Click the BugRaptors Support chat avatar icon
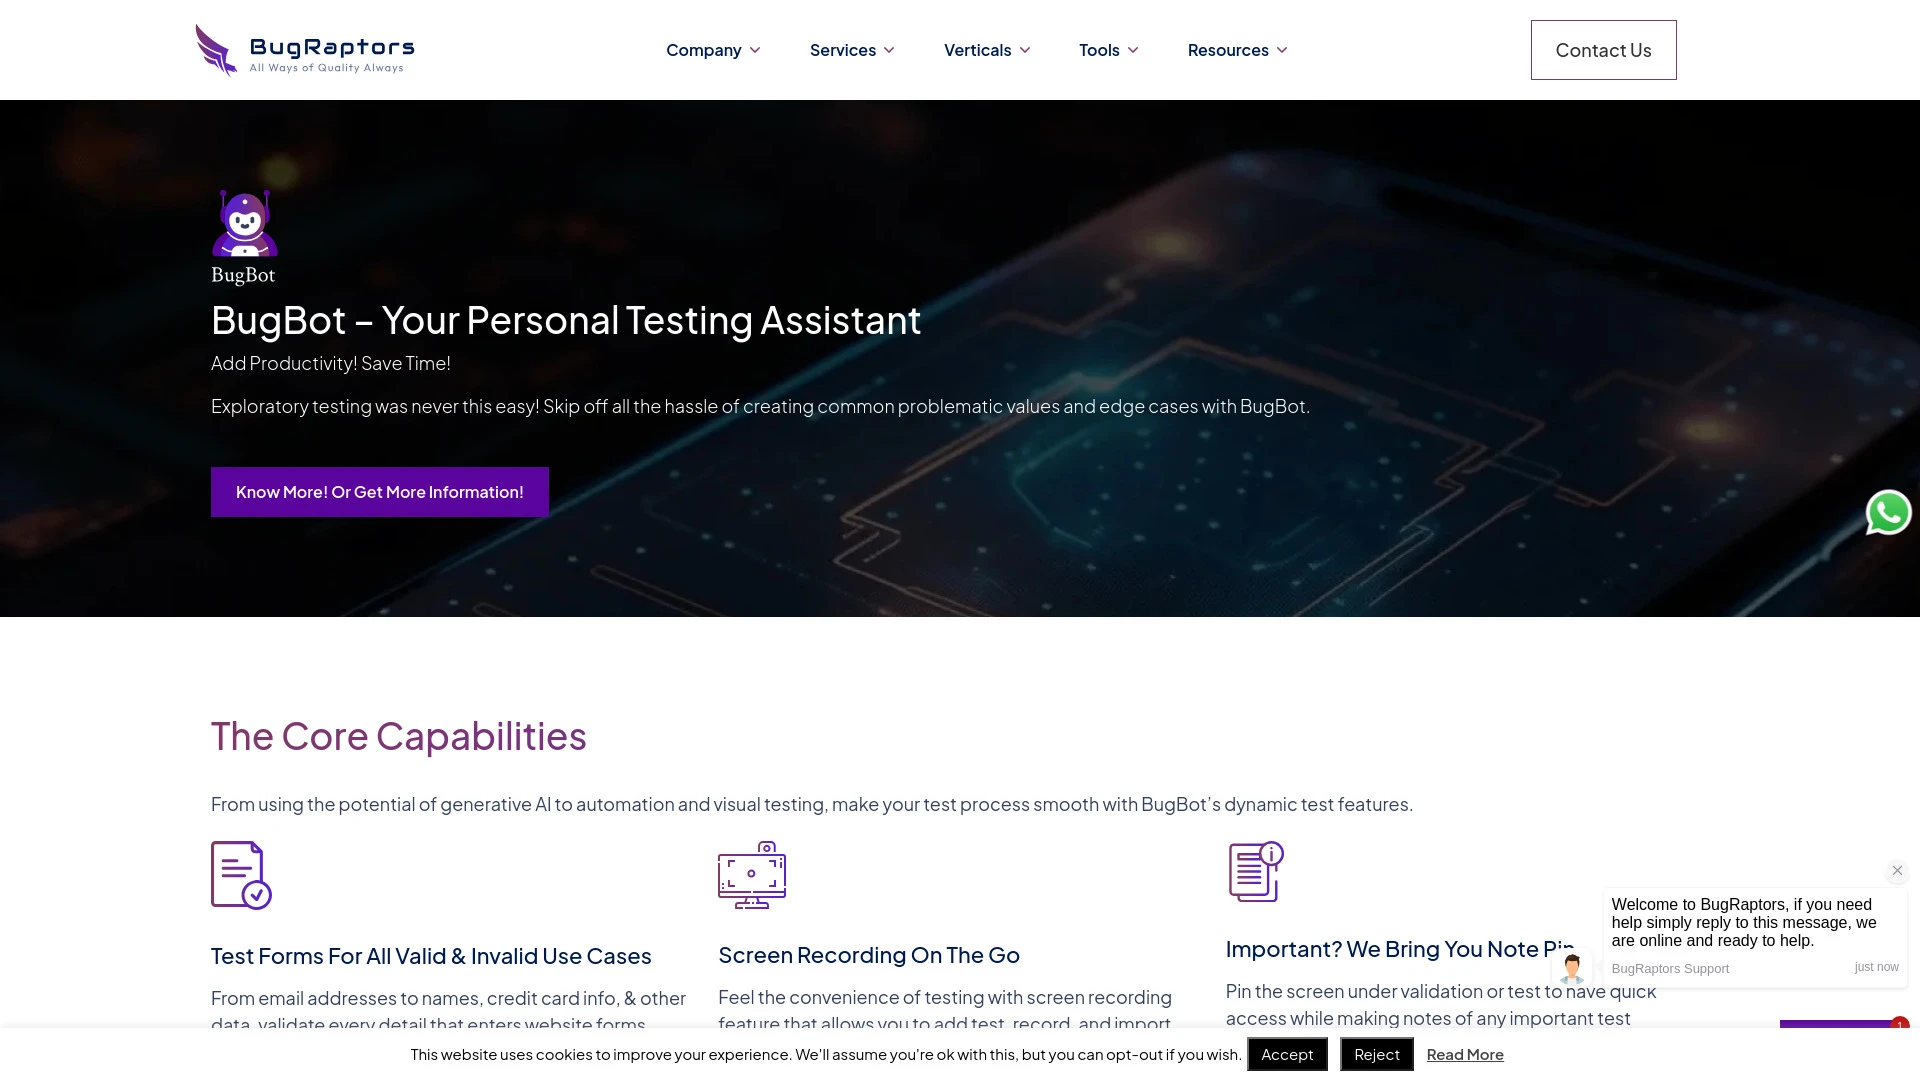The width and height of the screenshot is (1920, 1080). coord(1571,965)
